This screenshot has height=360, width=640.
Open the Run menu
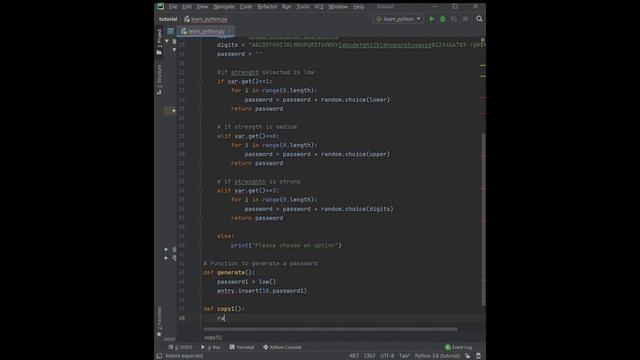(x=287, y=7)
